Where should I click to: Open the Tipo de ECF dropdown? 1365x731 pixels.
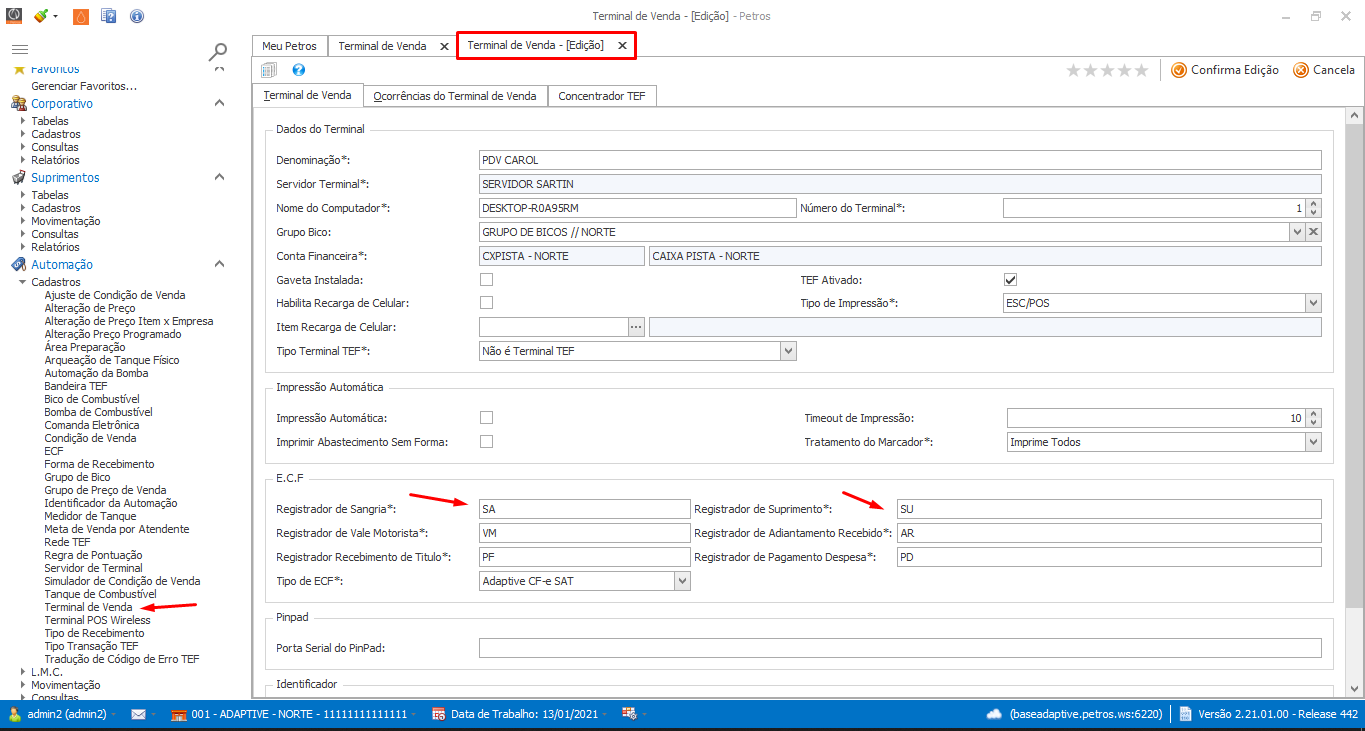click(682, 581)
